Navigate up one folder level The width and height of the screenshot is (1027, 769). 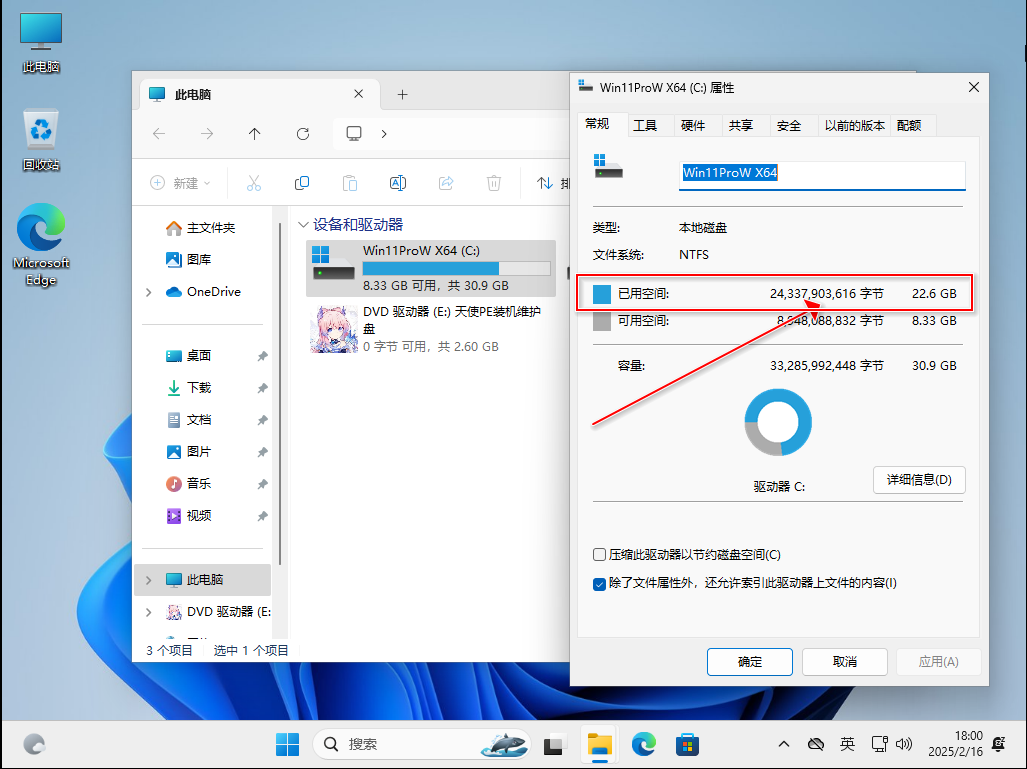click(x=255, y=134)
